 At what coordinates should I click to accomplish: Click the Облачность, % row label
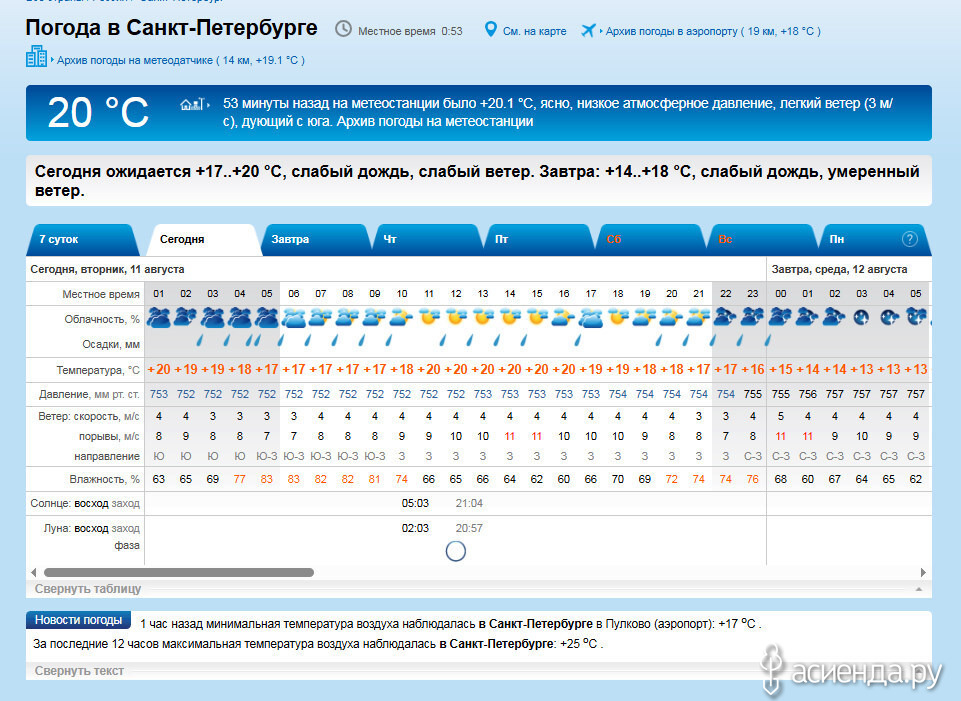point(102,319)
